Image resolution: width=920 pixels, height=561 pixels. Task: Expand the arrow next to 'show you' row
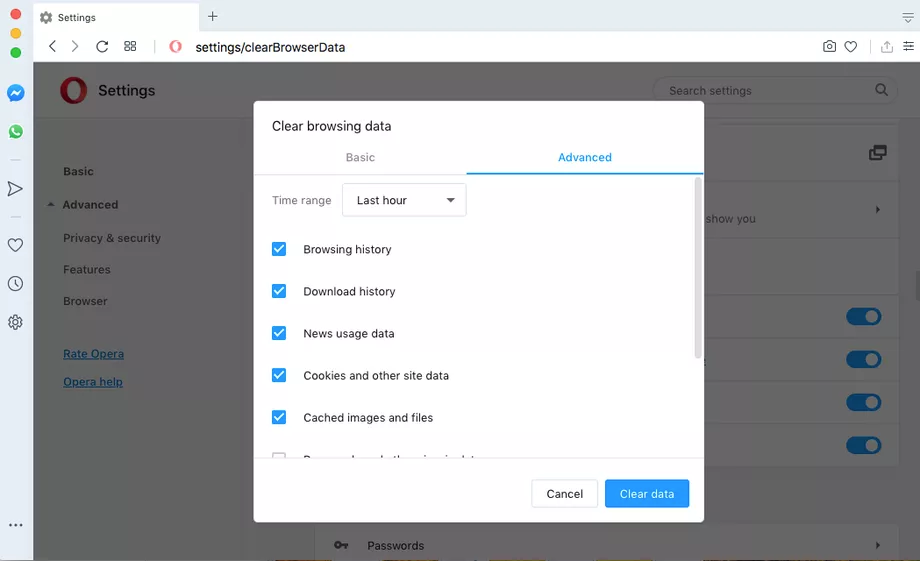point(878,209)
